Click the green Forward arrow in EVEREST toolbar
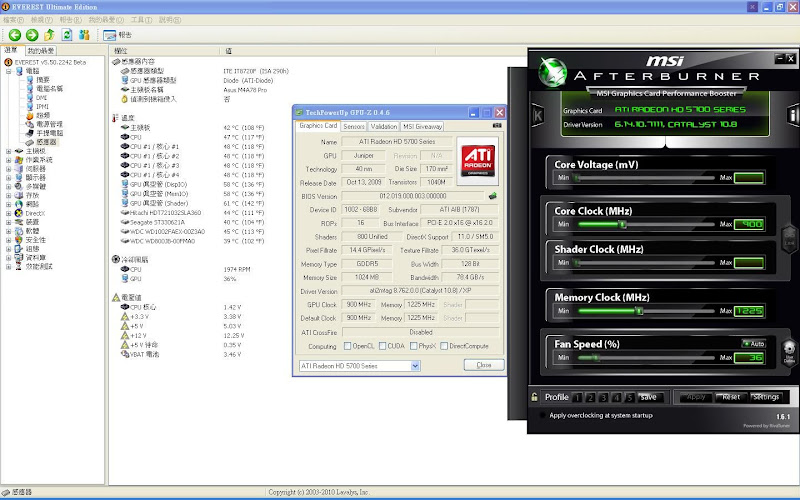The width and height of the screenshot is (800, 500). click(32, 34)
